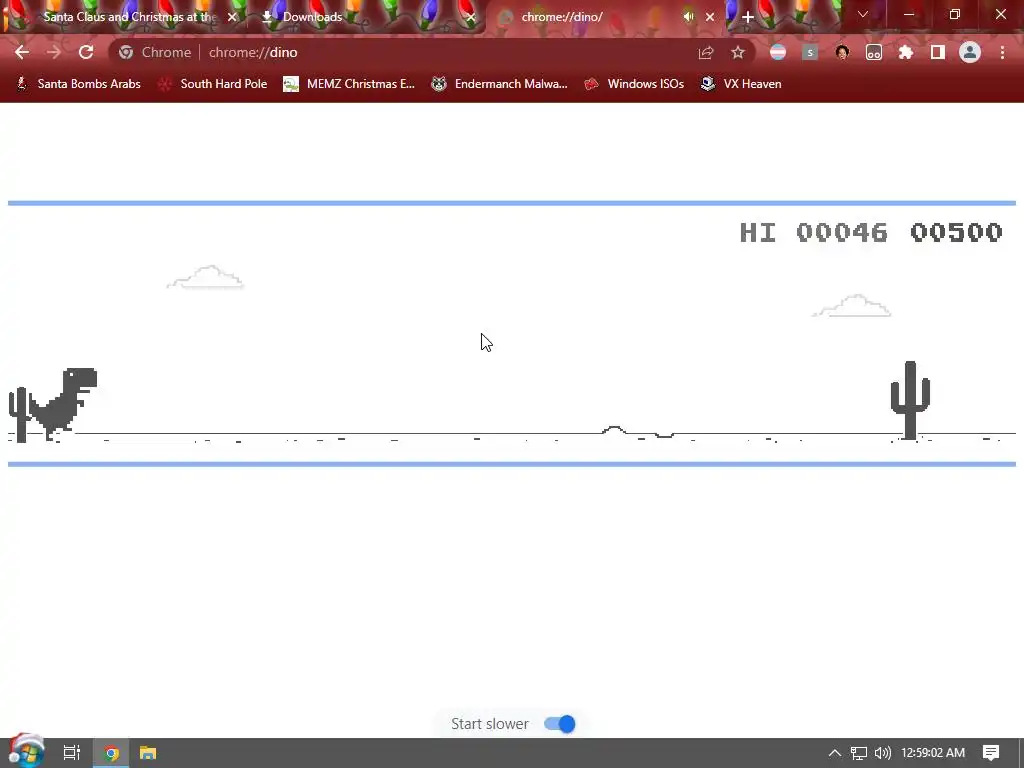Click the forward navigation arrow

pyautogui.click(x=54, y=52)
